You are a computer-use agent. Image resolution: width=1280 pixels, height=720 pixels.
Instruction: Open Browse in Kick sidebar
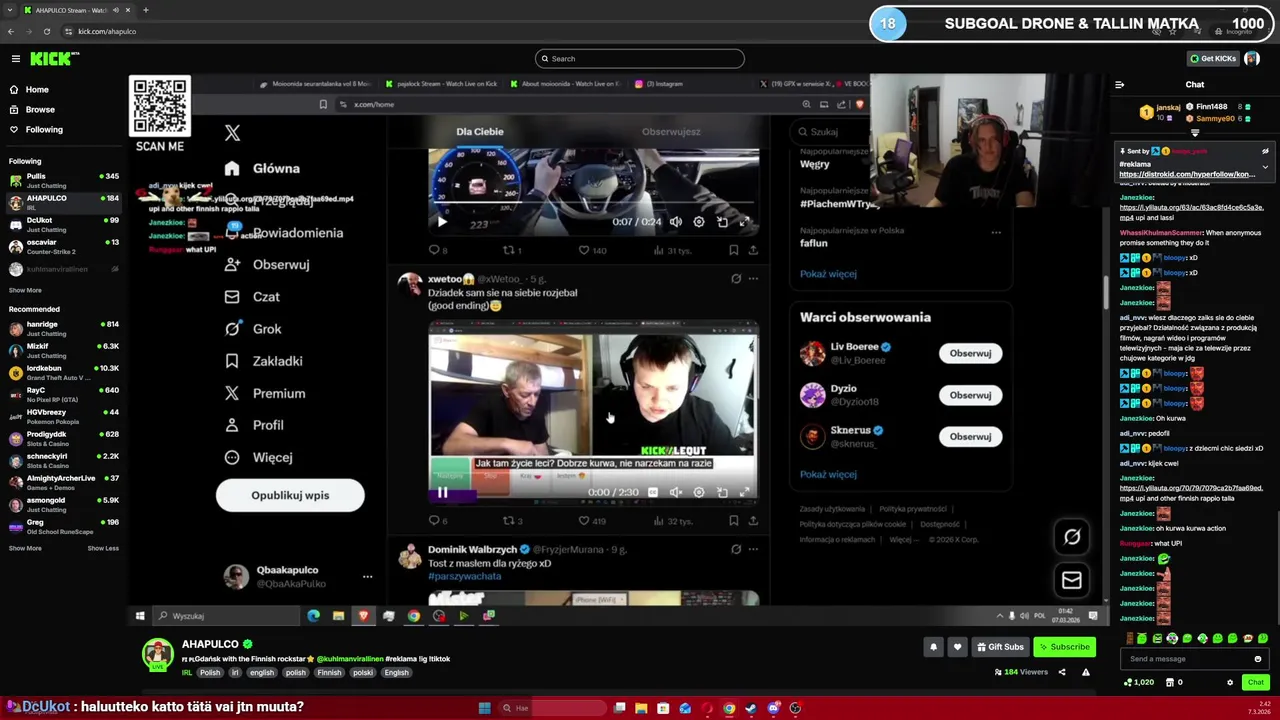click(40, 109)
